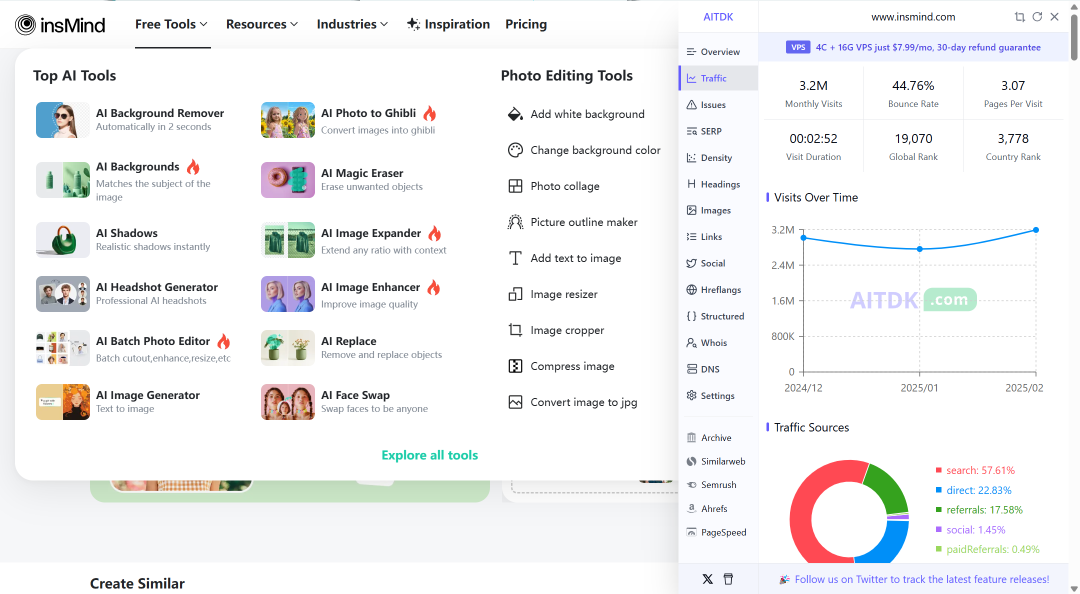Open the DNS tab in AITDK sidebar

718,369
